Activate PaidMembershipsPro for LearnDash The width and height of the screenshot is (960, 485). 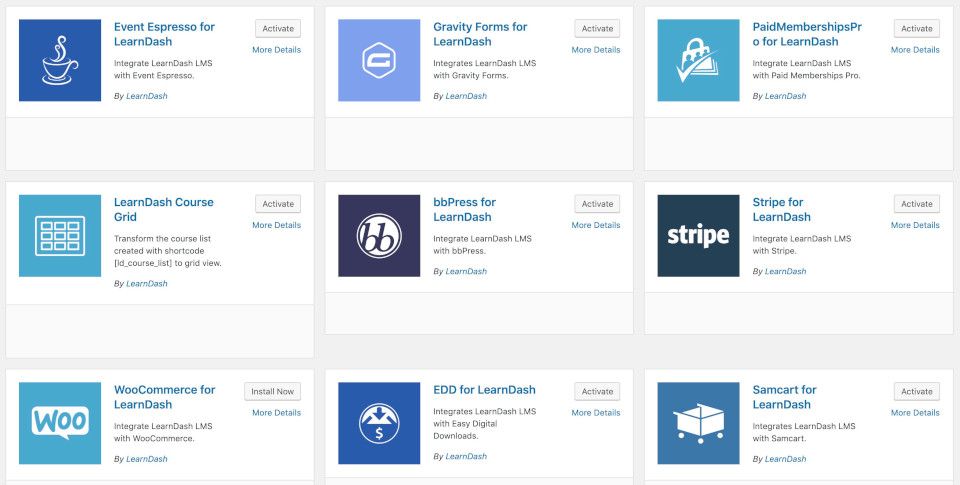(x=917, y=29)
